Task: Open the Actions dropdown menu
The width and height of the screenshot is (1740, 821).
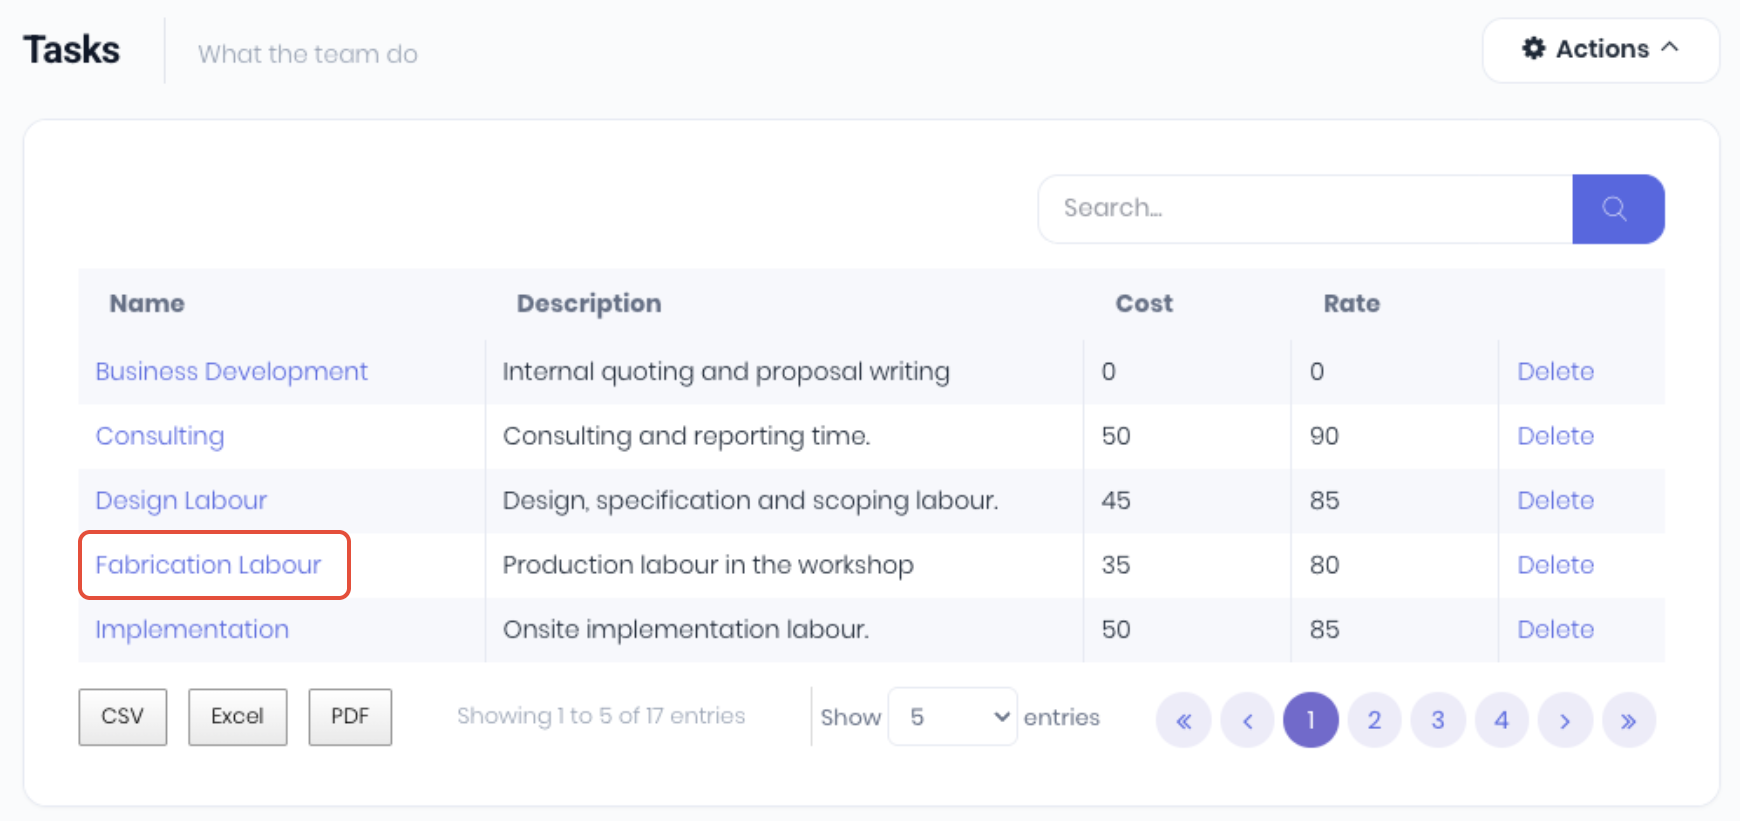Action: pyautogui.click(x=1600, y=49)
